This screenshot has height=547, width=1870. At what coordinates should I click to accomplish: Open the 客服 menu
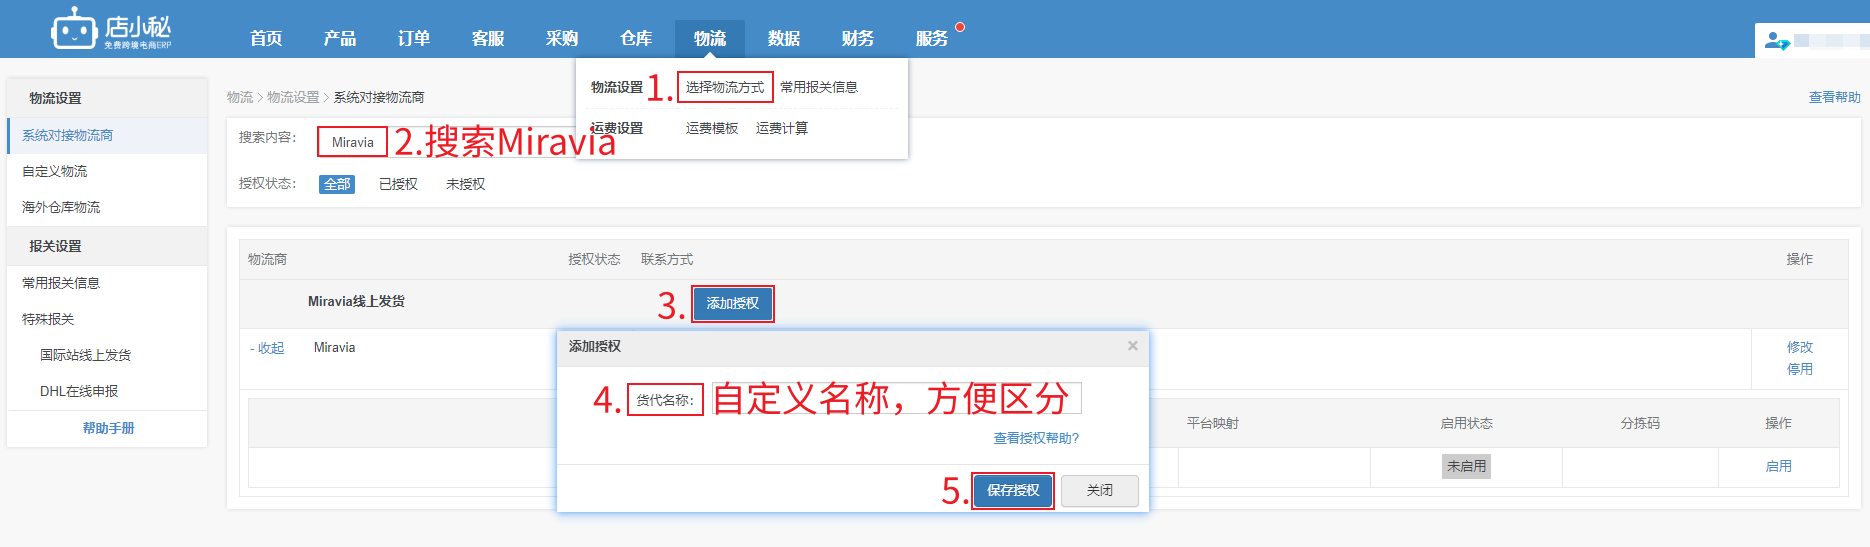(x=488, y=38)
